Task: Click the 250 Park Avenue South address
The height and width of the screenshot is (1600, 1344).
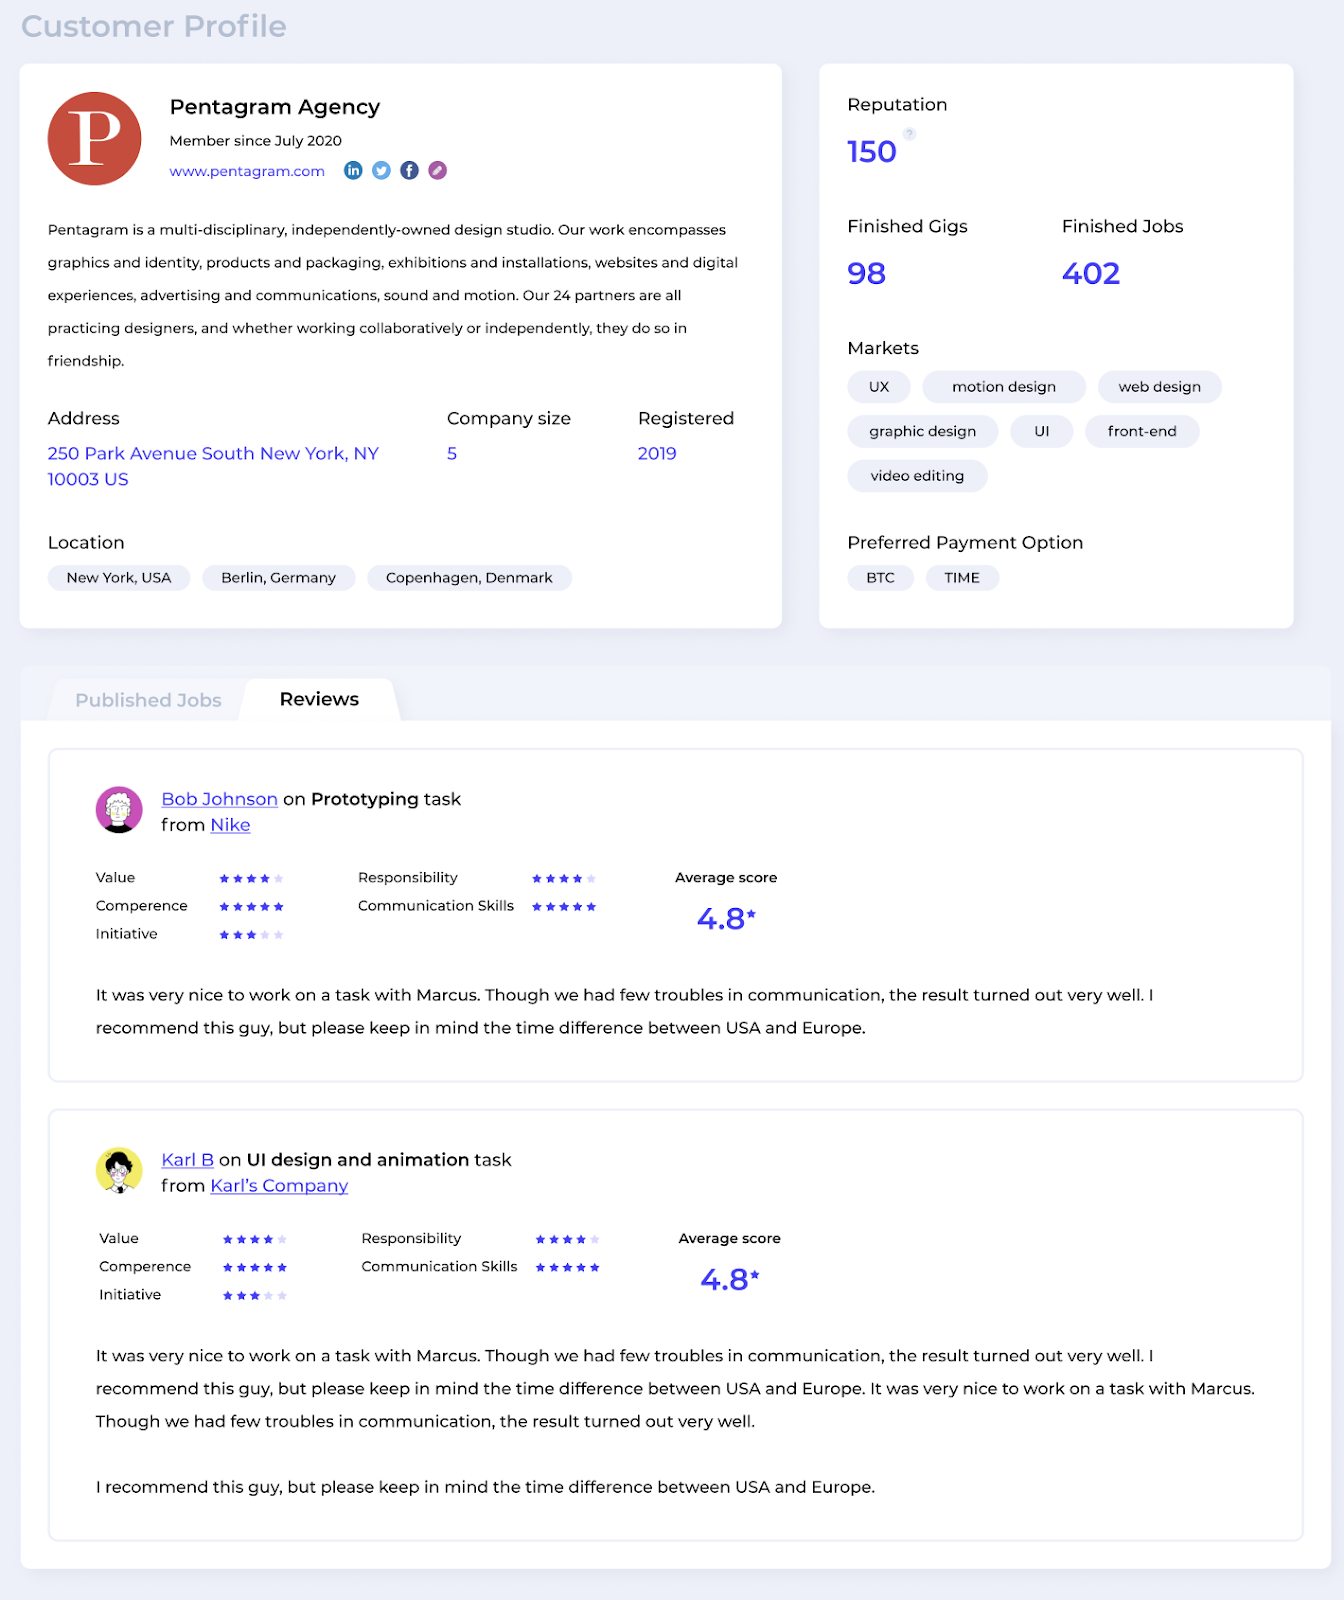Action: [x=213, y=466]
